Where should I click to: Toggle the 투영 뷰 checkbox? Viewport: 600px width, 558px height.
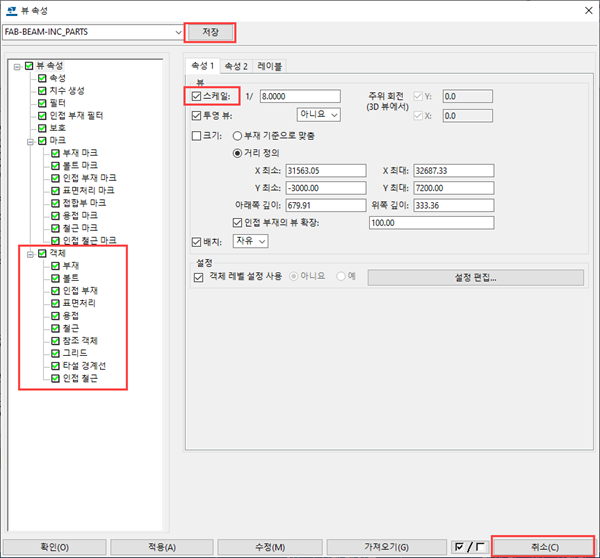(197, 115)
